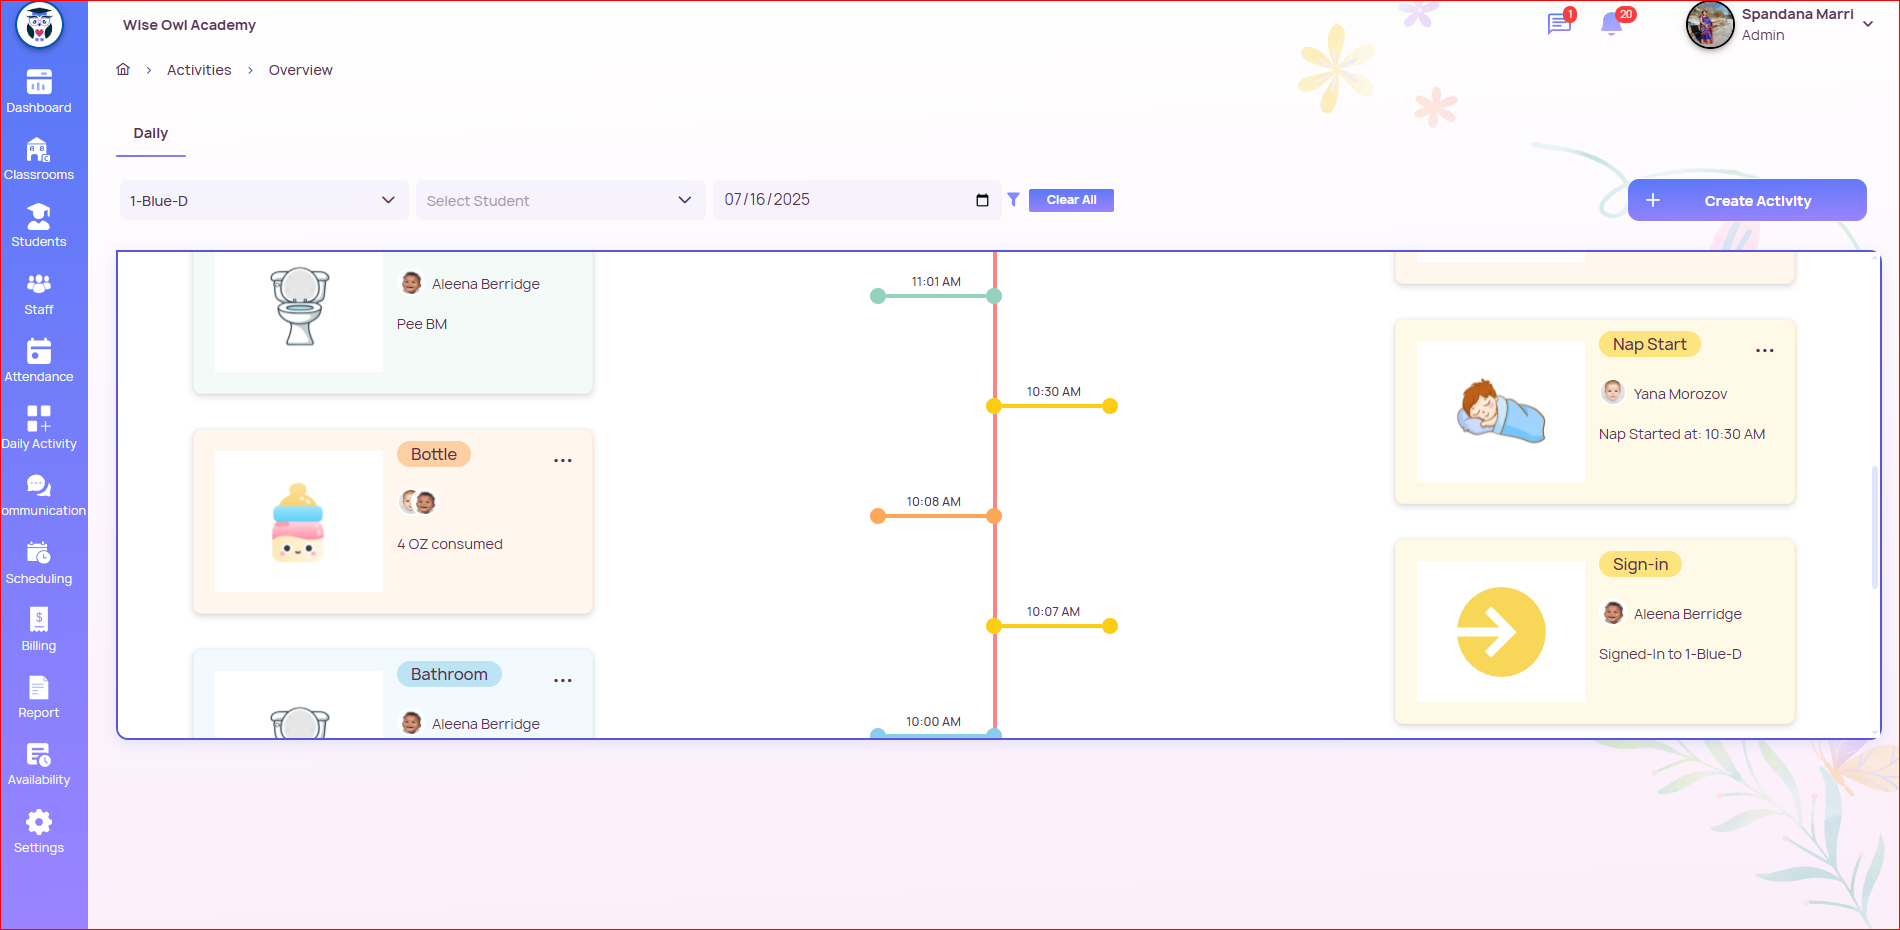The width and height of the screenshot is (1900, 930).
Task: Go to Classrooms in the sidebar
Action: (x=39, y=159)
